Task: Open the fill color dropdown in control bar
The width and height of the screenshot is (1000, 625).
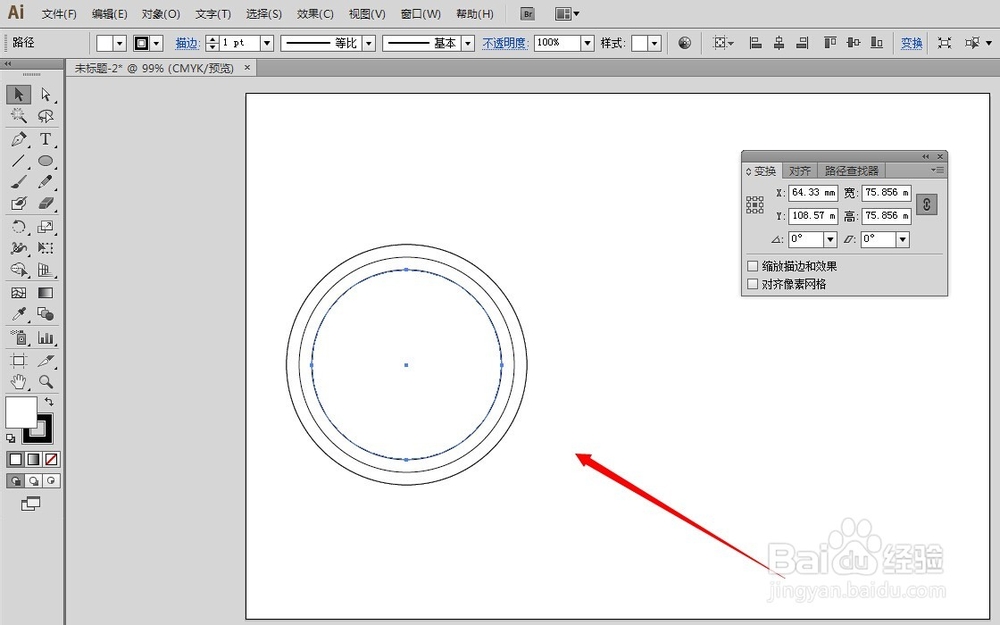Action: tap(120, 43)
